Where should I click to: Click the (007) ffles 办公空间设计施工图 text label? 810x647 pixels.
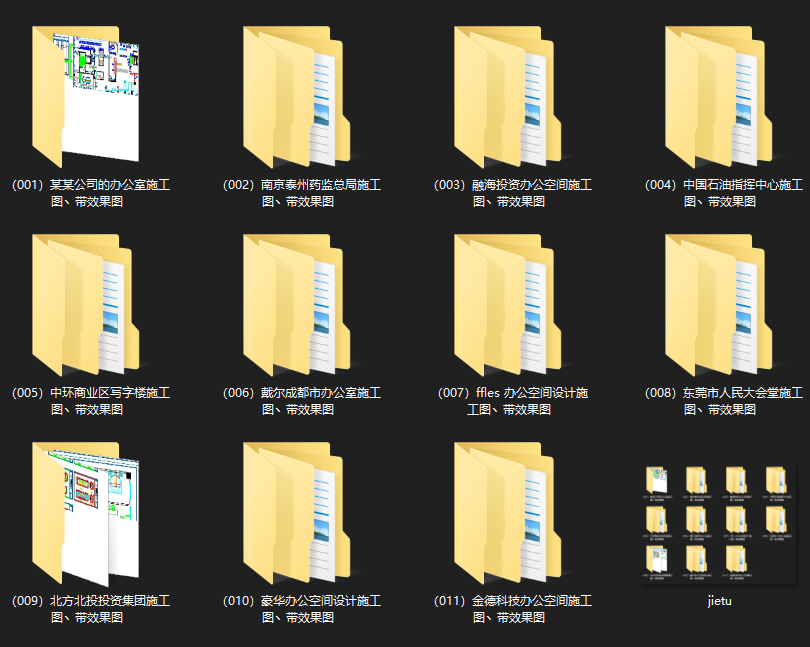513,401
